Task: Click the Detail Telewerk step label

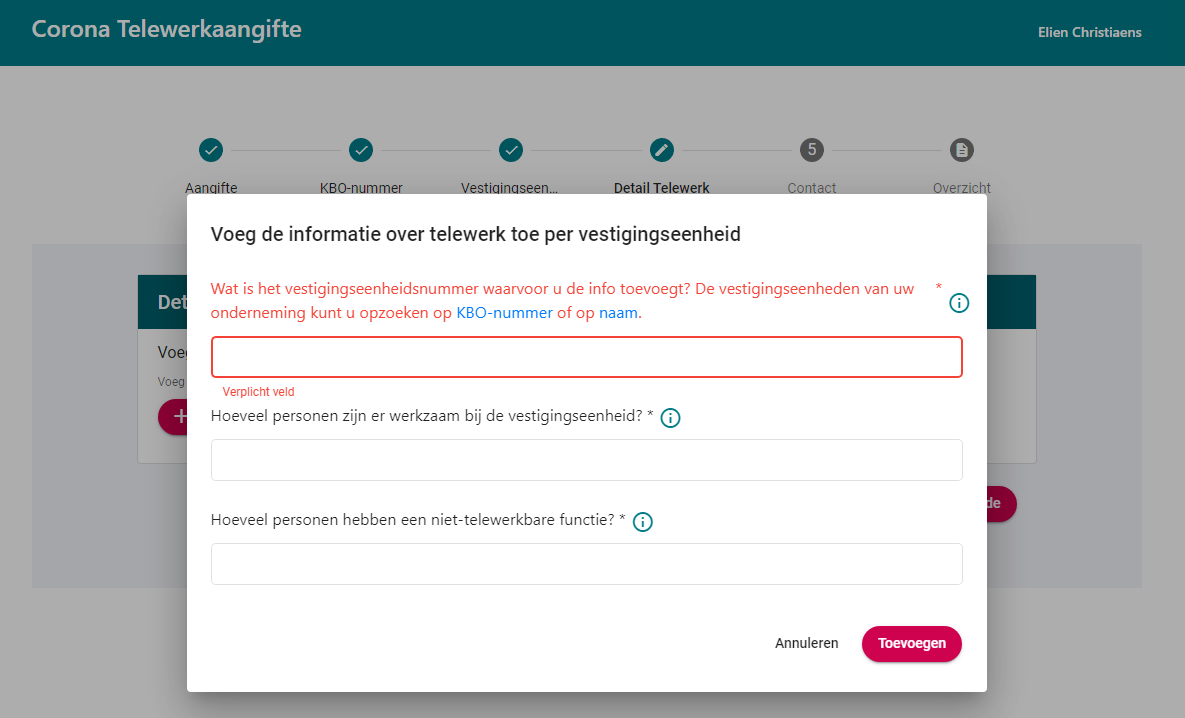Action: (661, 187)
